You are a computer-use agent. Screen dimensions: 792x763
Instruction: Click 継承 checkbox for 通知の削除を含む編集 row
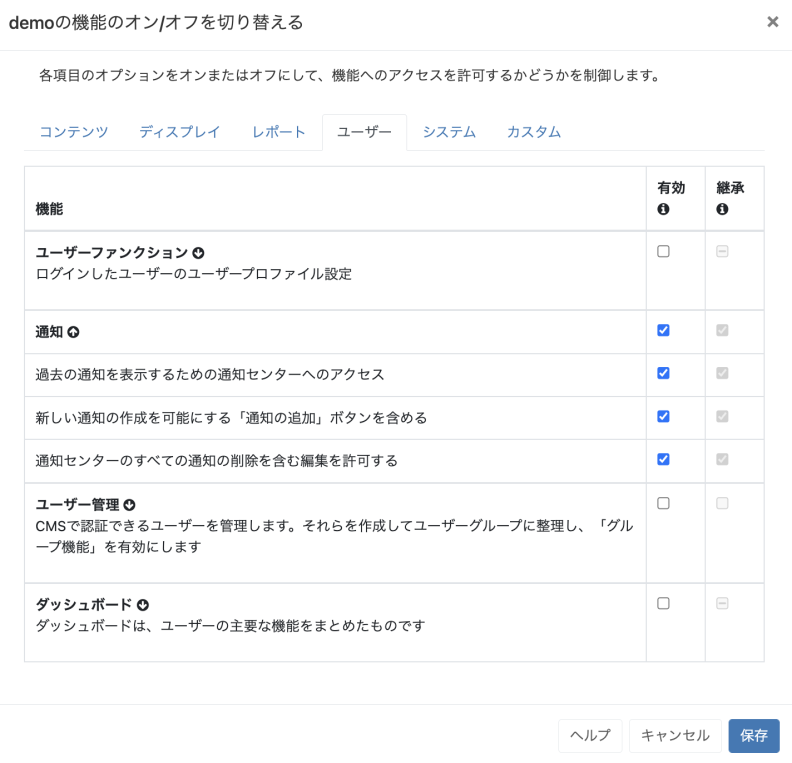[722, 460]
